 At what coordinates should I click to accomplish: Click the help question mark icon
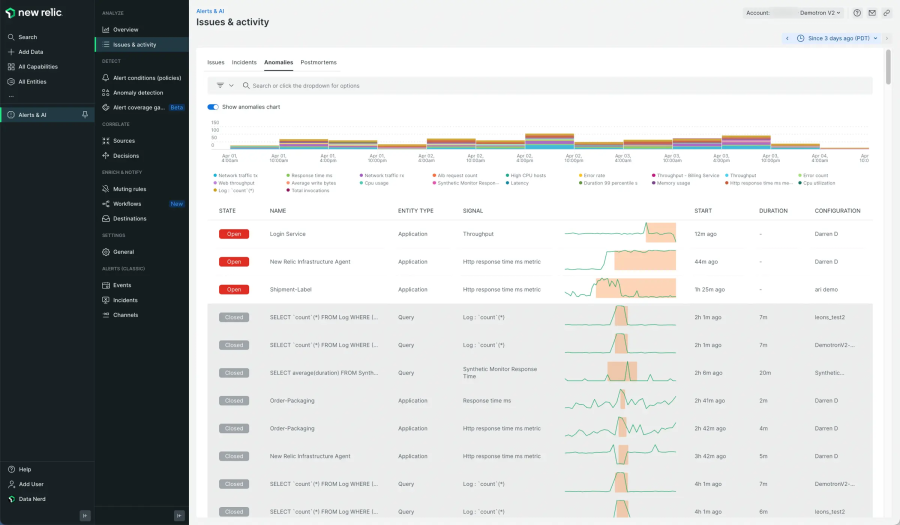857,13
